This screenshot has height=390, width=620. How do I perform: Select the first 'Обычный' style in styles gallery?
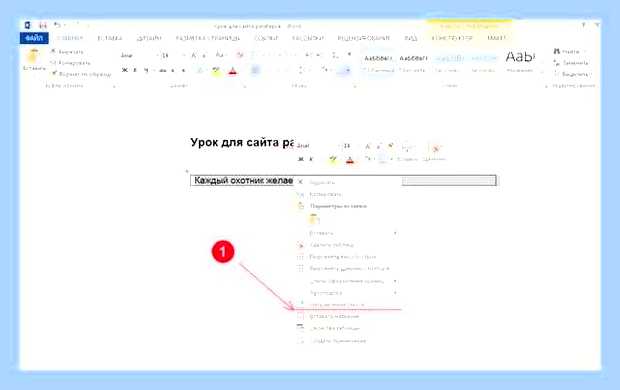point(378,62)
